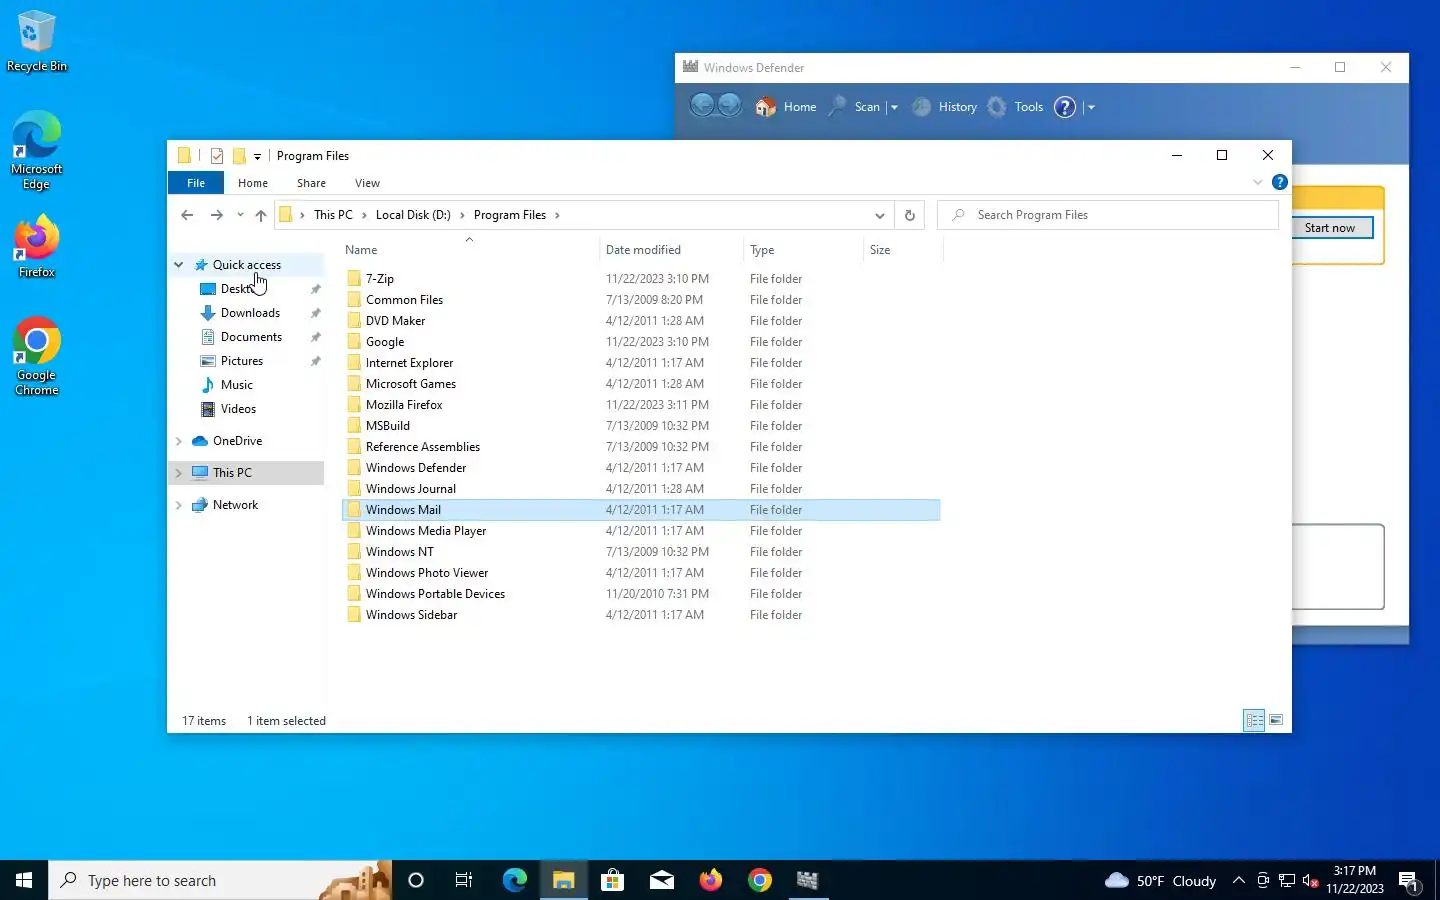This screenshot has height=900, width=1440.
Task: Expand Windows Defender help dropdown arrow
Action: pos(1091,108)
